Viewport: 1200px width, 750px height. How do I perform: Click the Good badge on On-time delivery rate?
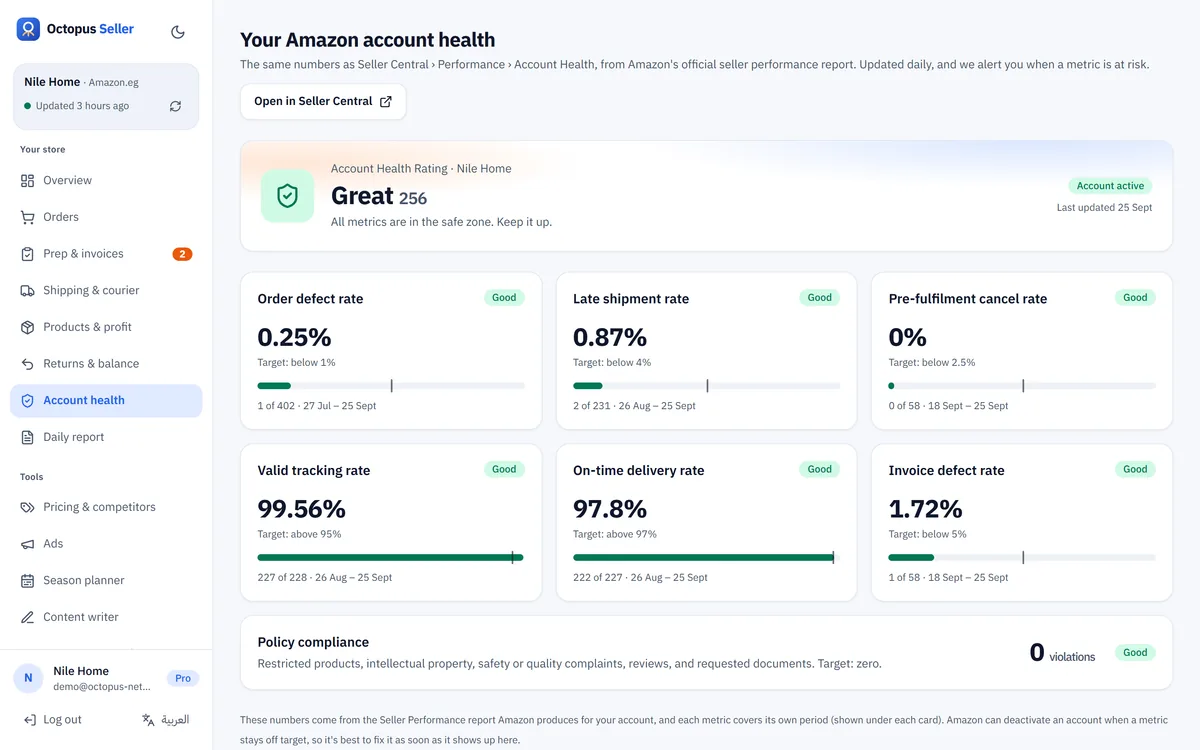(x=820, y=469)
